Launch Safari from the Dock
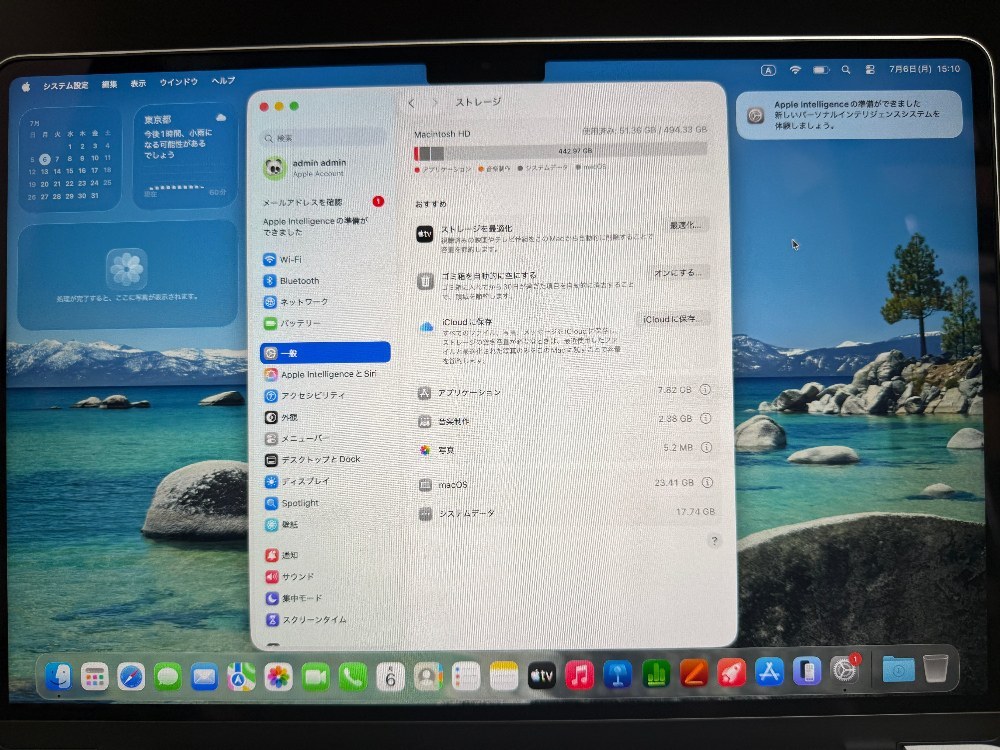 coord(131,677)
